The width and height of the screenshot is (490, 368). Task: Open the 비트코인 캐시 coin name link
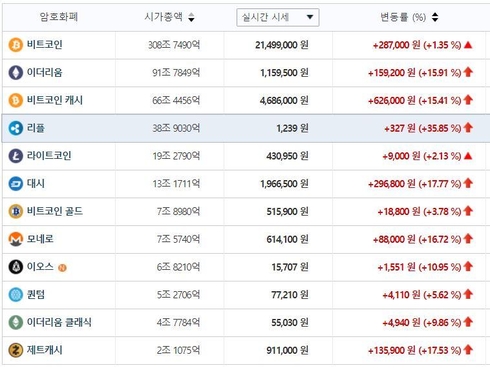(55, 100)
